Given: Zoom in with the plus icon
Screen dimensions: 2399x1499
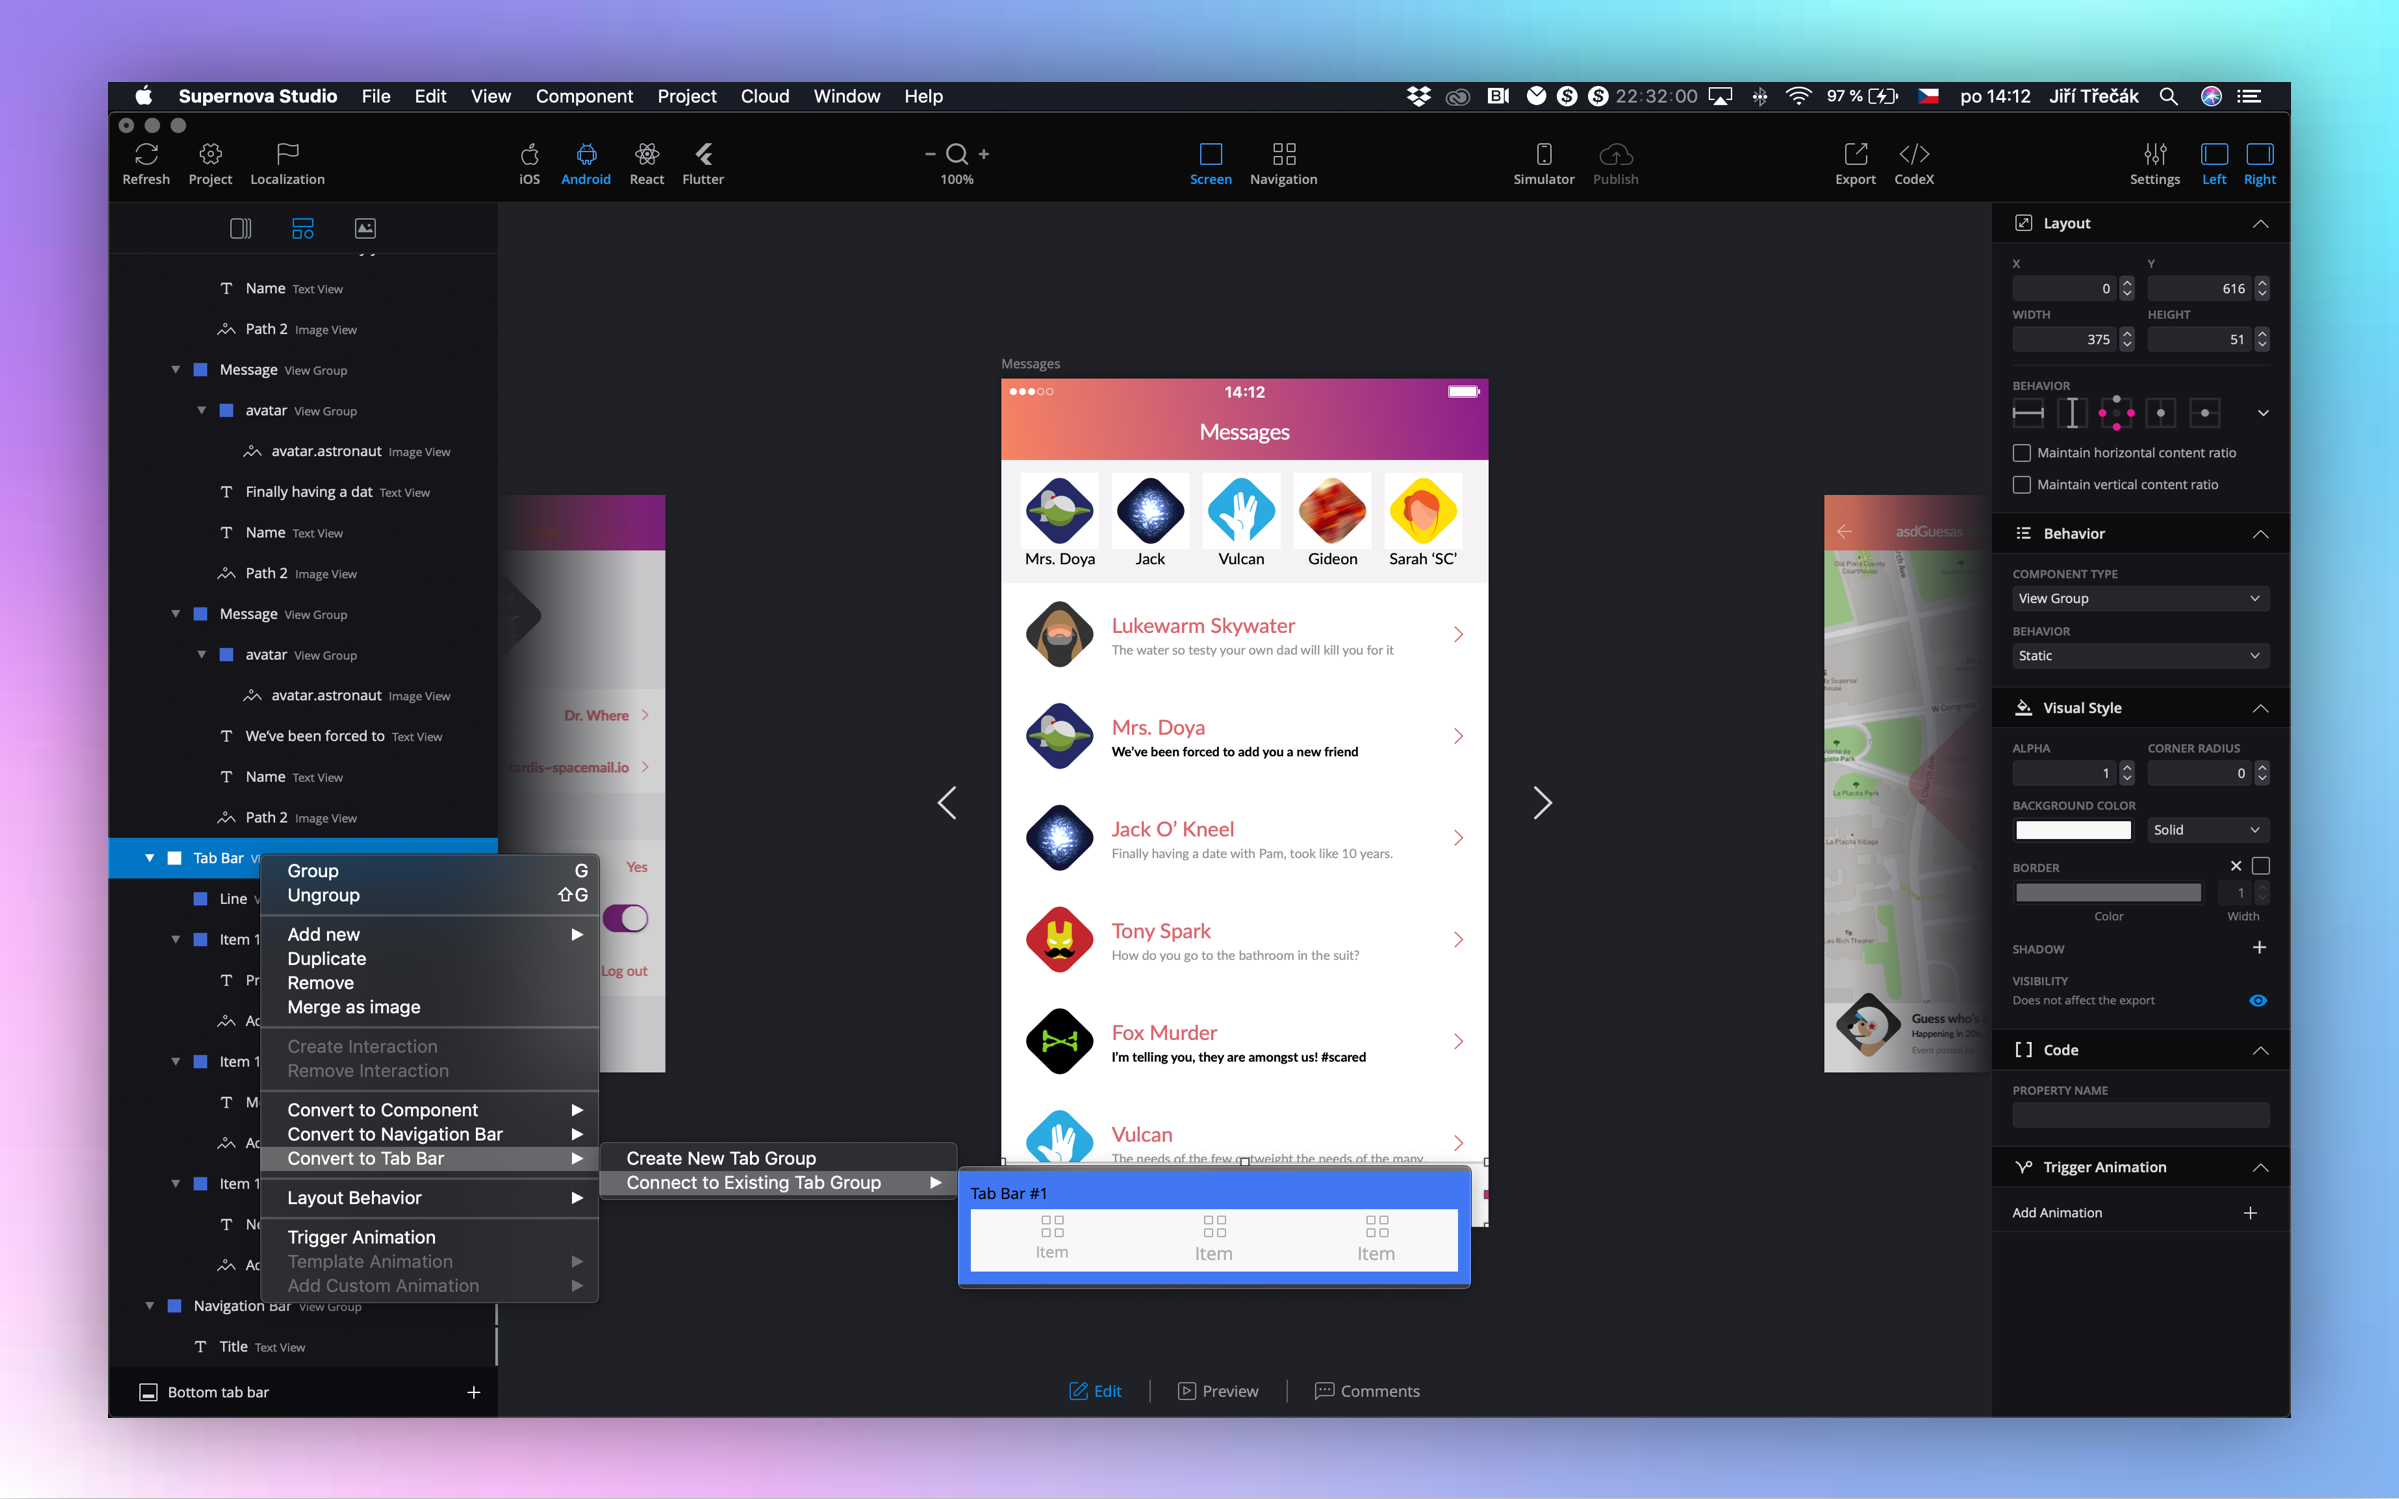Looking at the screenshot, I should click(984, 154).
